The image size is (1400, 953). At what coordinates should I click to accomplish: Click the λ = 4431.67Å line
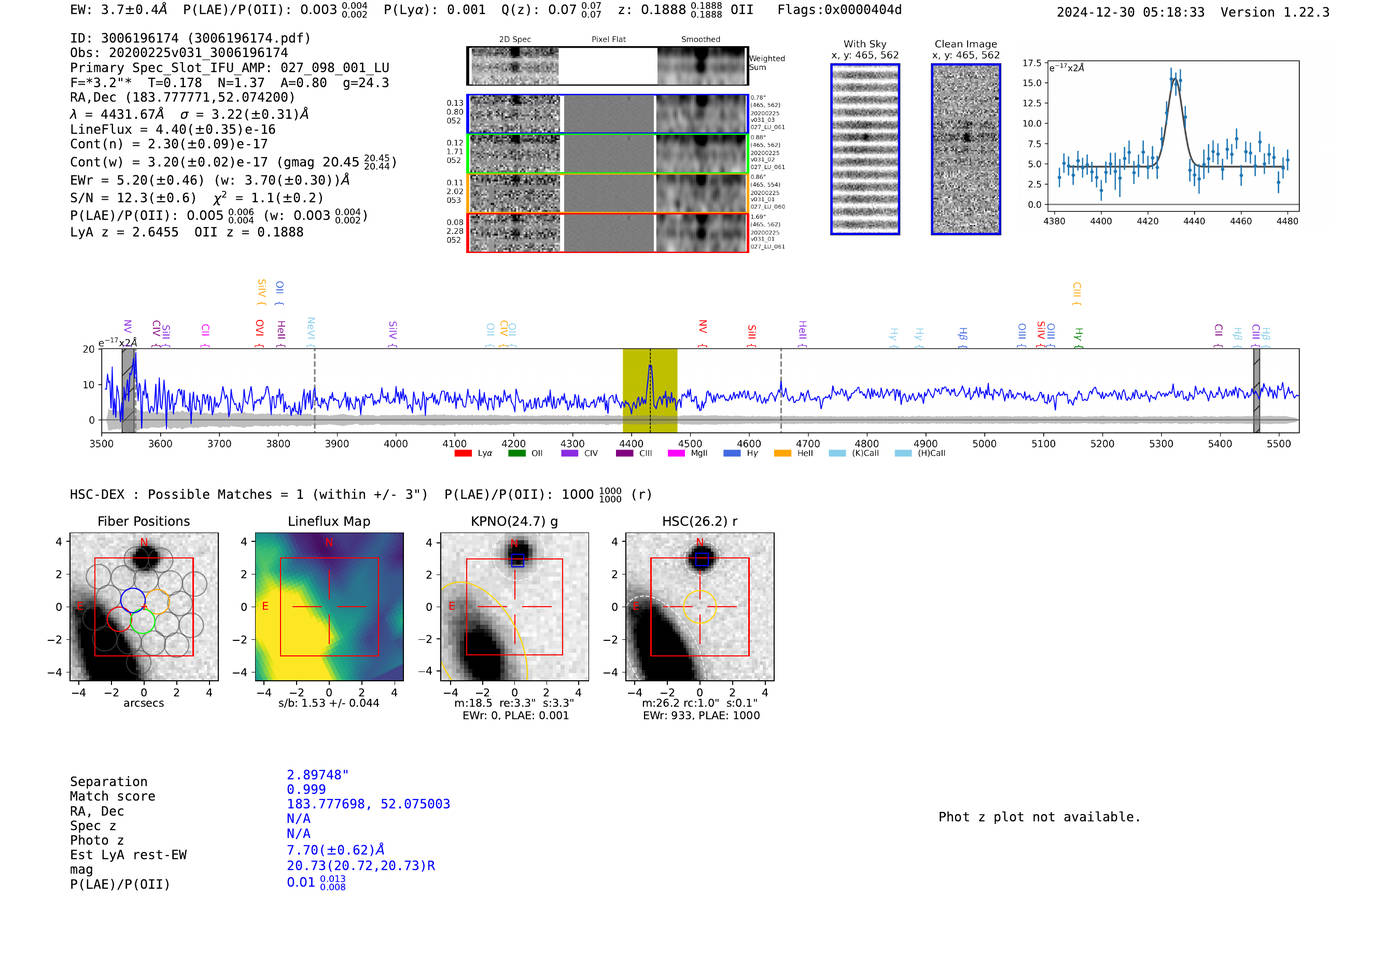pos(190,114)
